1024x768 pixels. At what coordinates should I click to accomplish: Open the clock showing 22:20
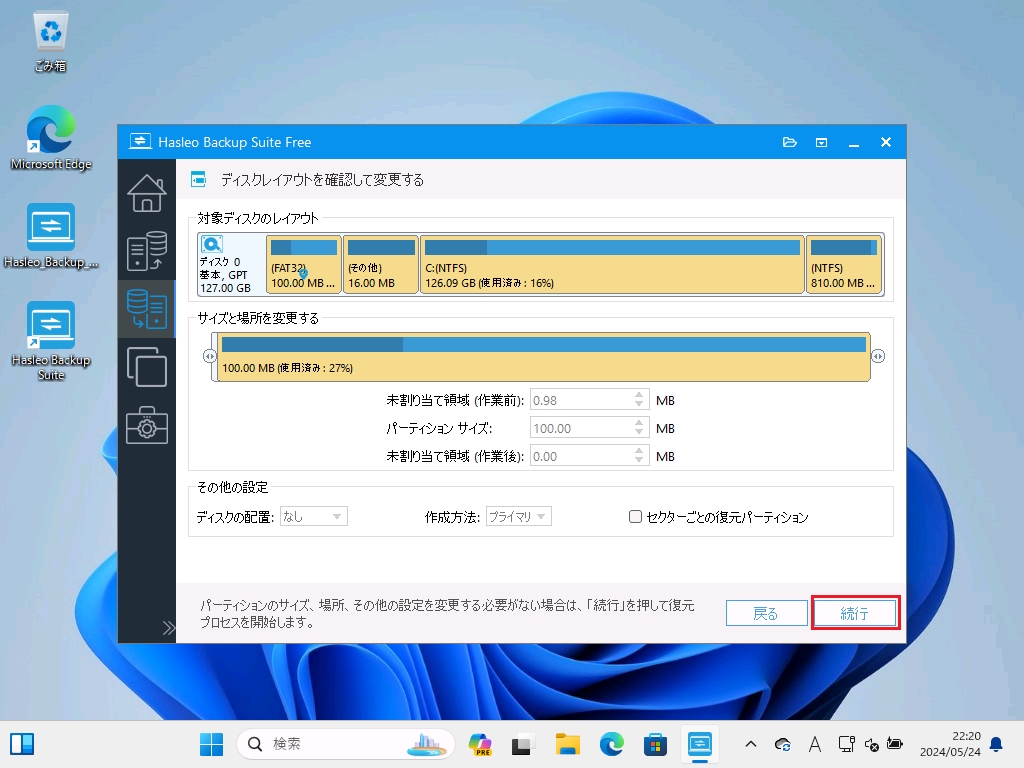pyautogui.click(x=950, y=744)
